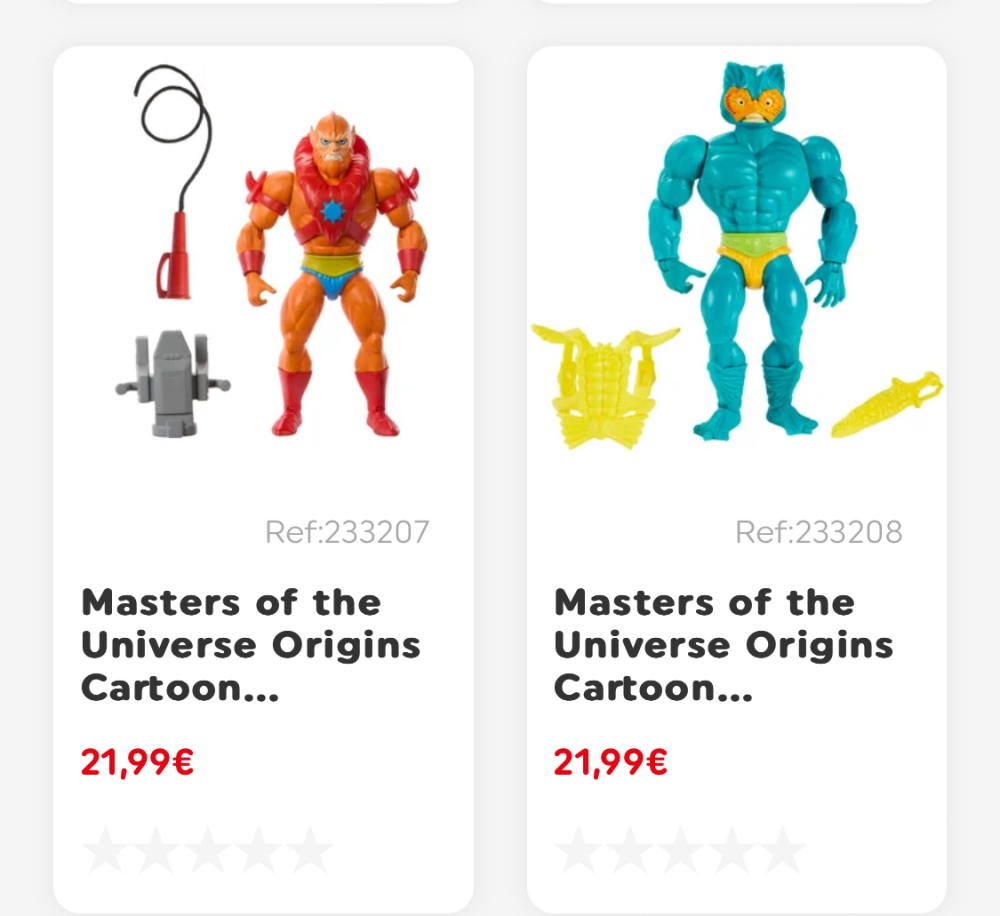Click the gray stand accessory picture
1000x916 pixels.
pos(173,384)
